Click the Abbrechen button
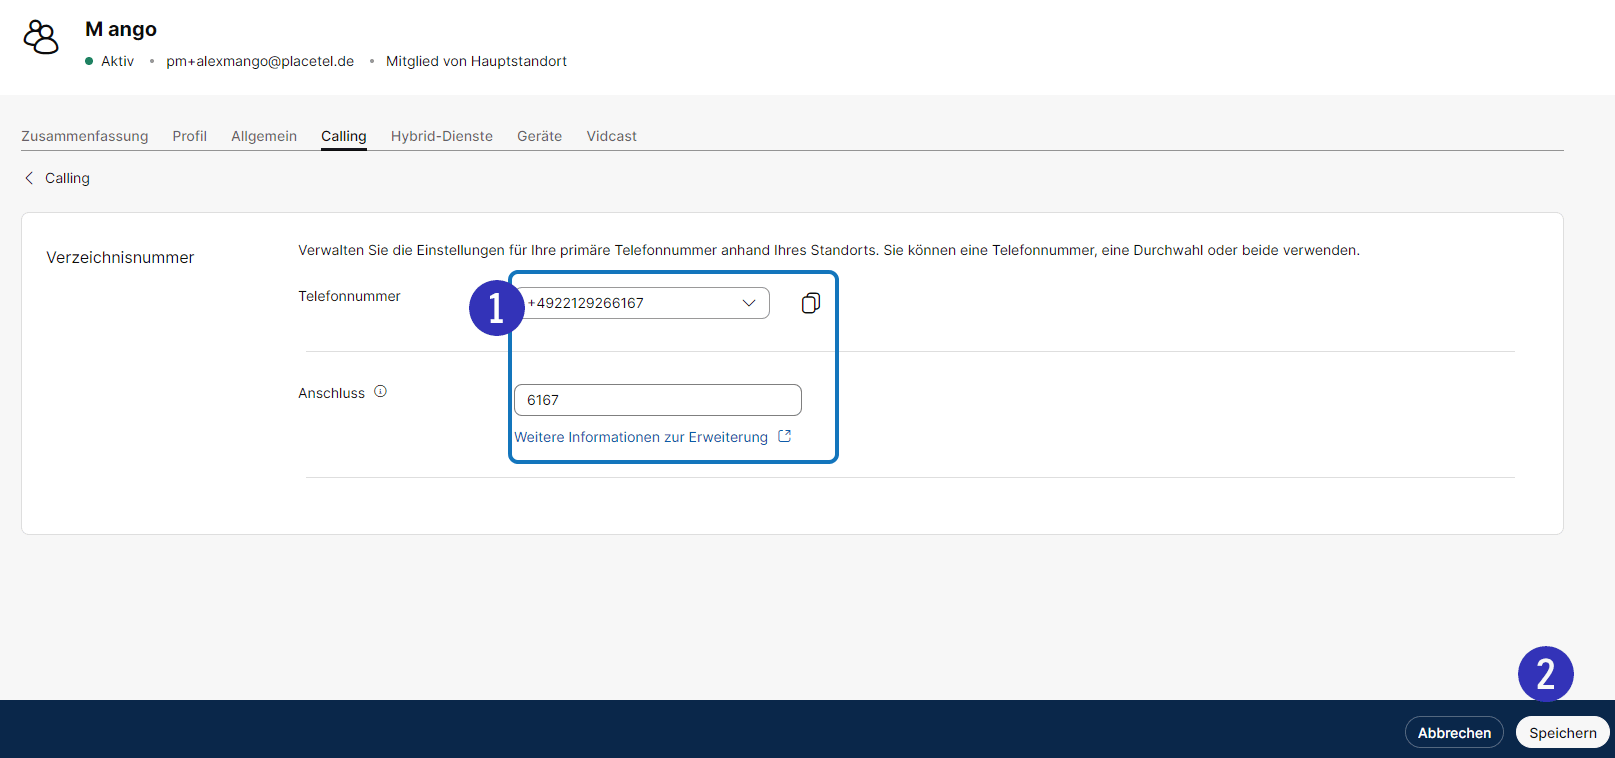This screenshot has width=1615, height=758. [x=1454, y=732]
